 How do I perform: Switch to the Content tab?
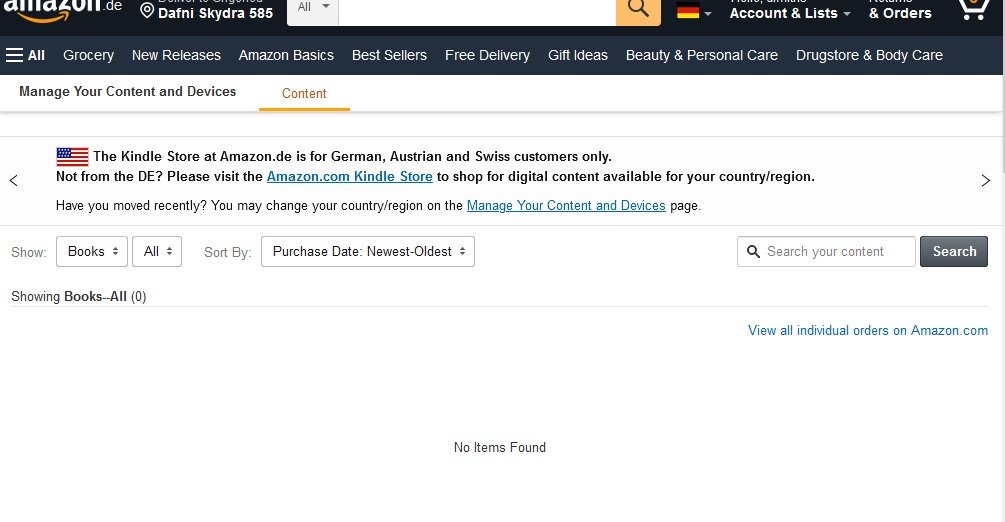coord(304,94)
